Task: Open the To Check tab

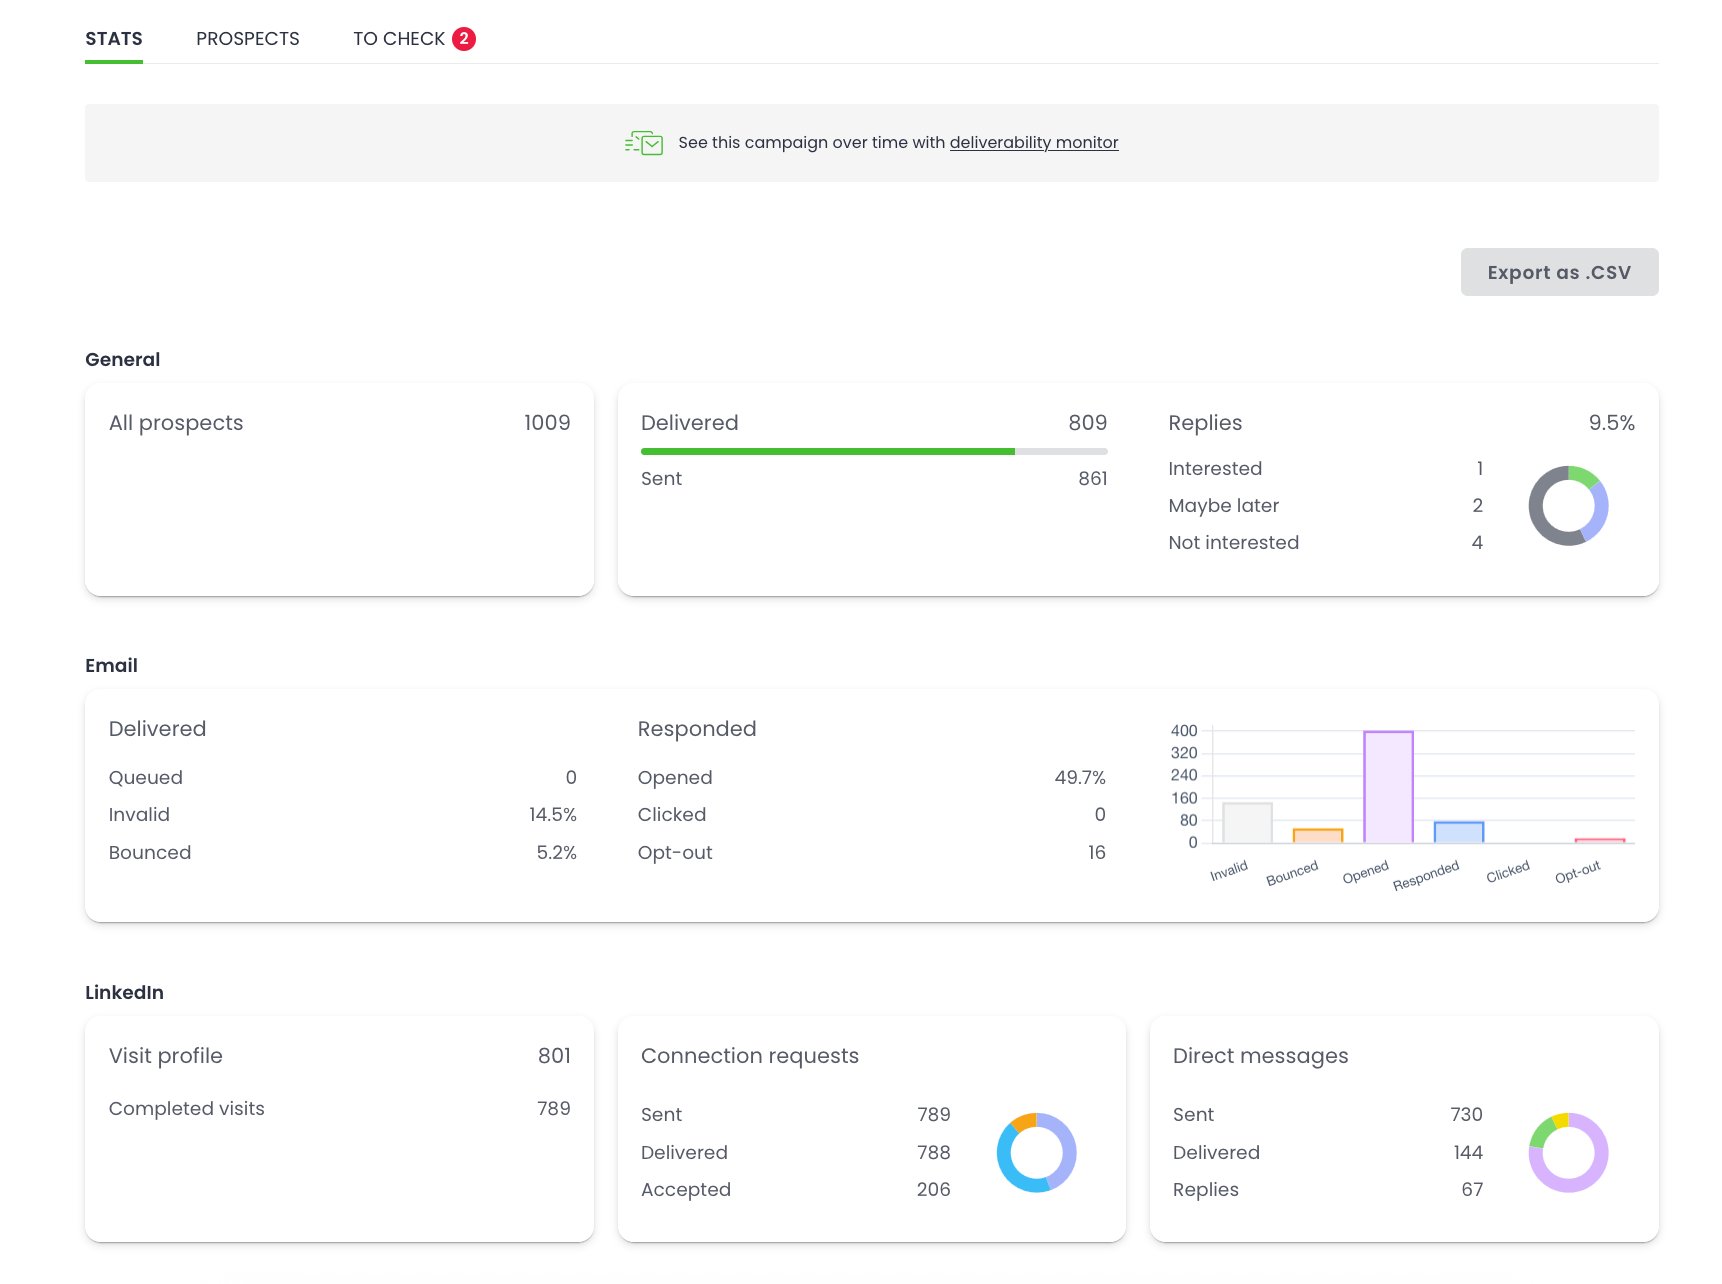Action: [399, 39]
